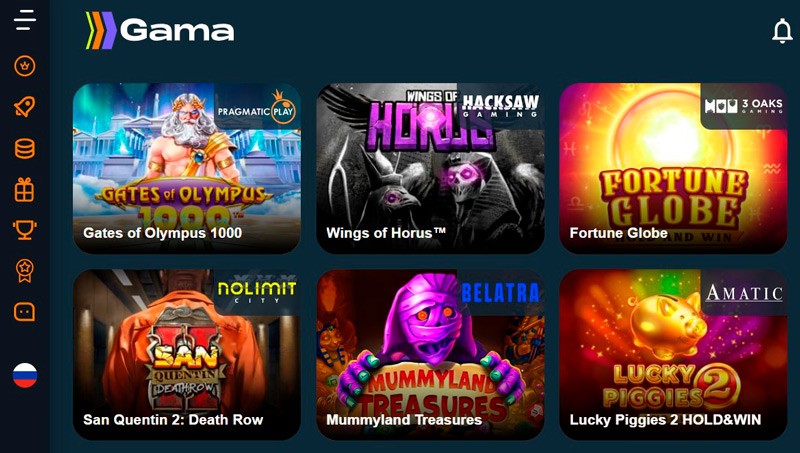Open the star medal badge icon

25,271
